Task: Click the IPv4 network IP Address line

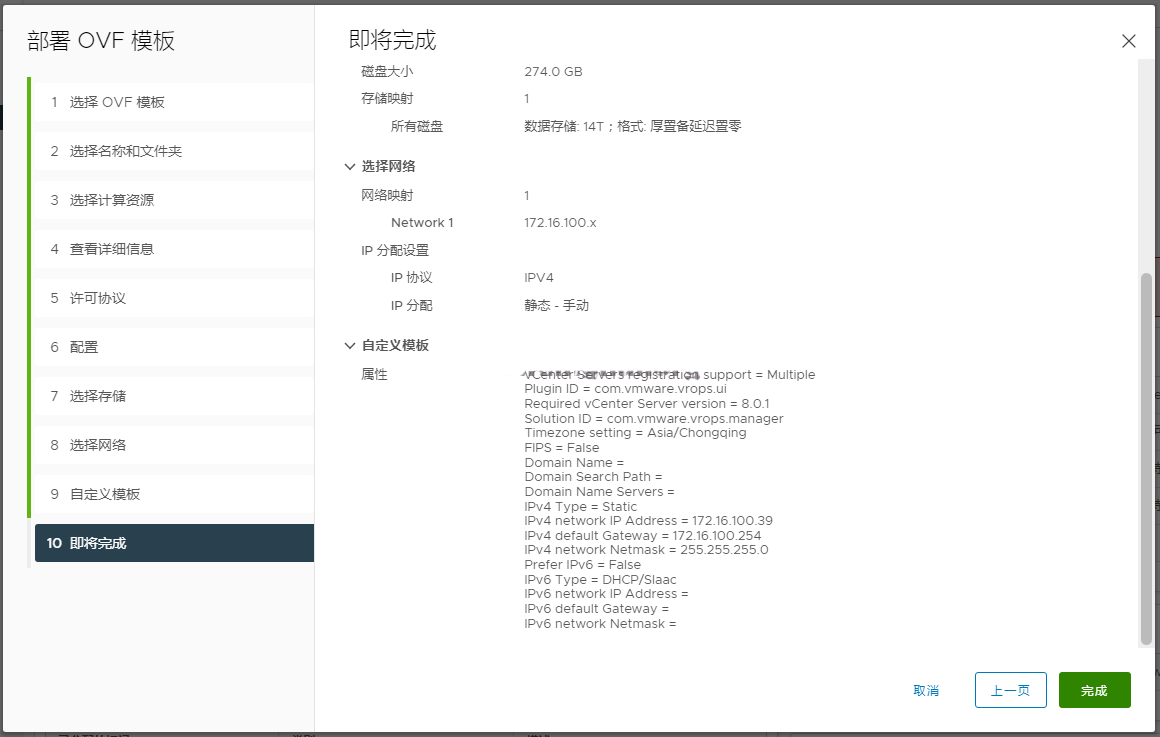Action: coord(648,521)
